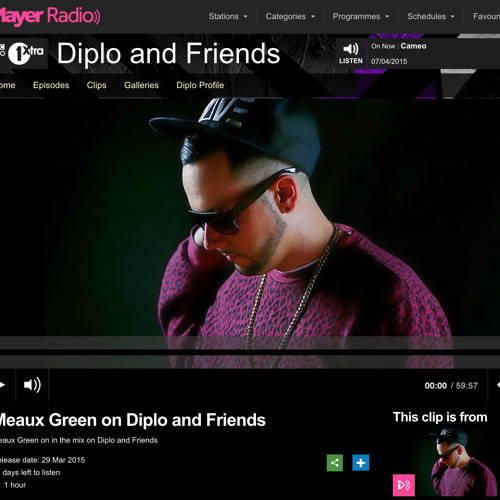The width and height of the screenshot is (500, 500).
Task: Open the Galleries tab
Action: (x=141, y=85)
